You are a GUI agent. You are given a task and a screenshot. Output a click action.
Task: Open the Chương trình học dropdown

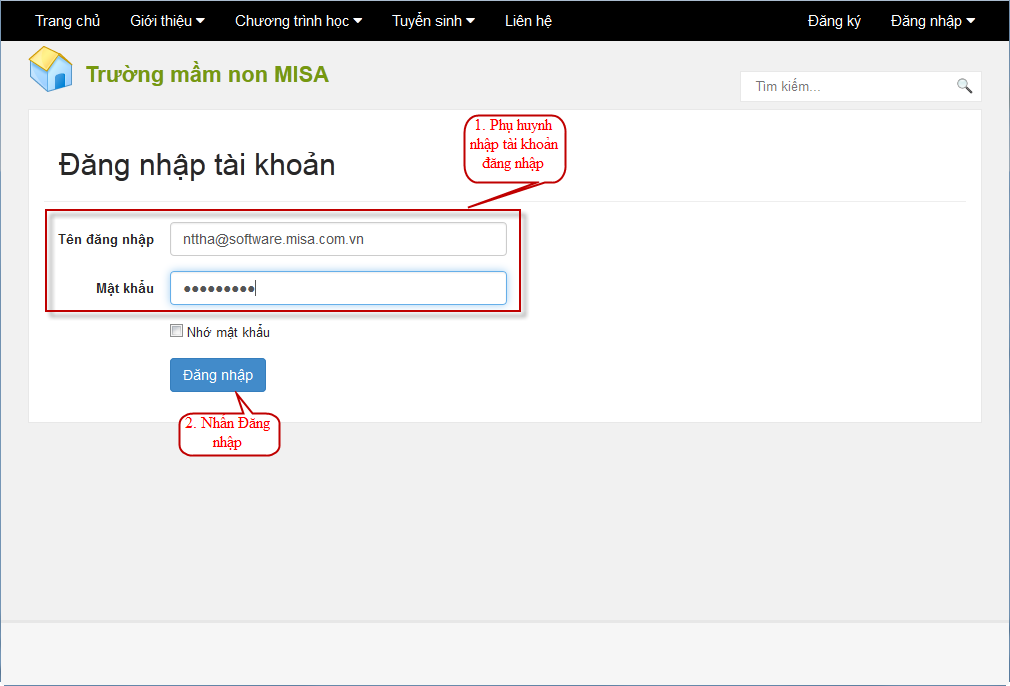tap(298, 21)
